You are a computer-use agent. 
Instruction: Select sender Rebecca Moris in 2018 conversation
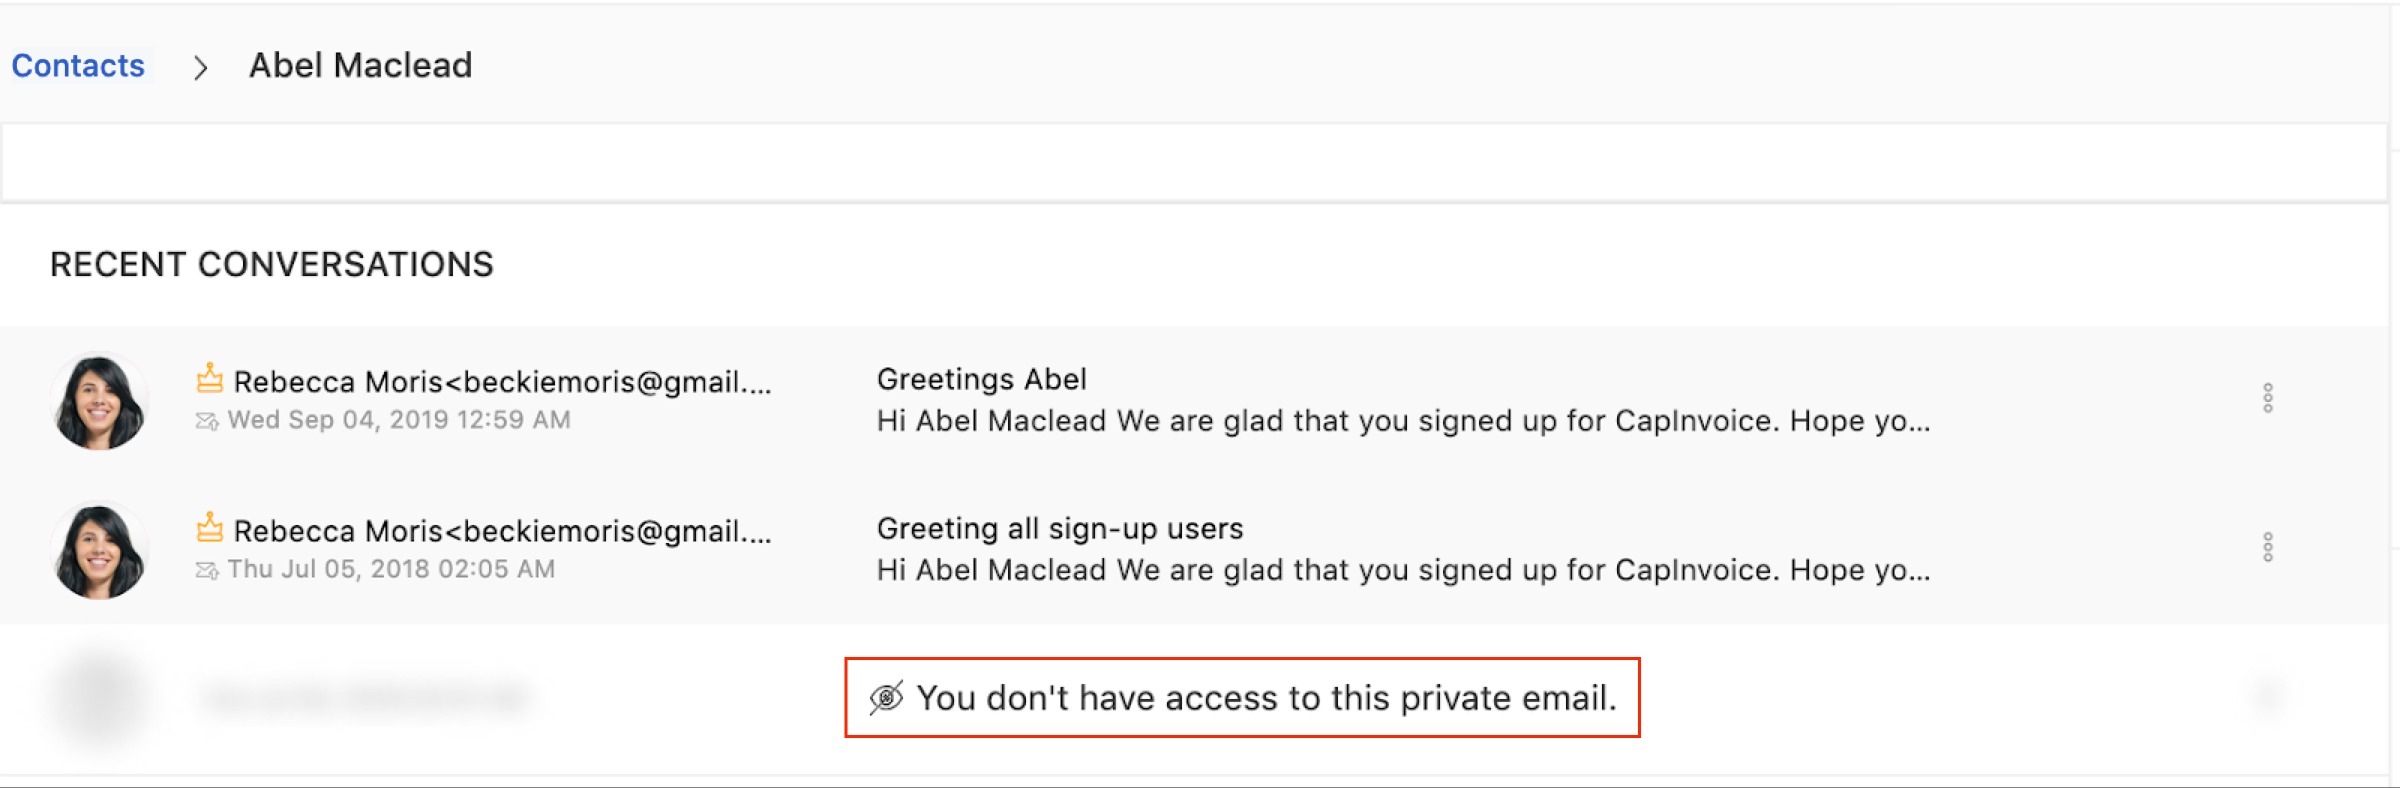[502, 531]
